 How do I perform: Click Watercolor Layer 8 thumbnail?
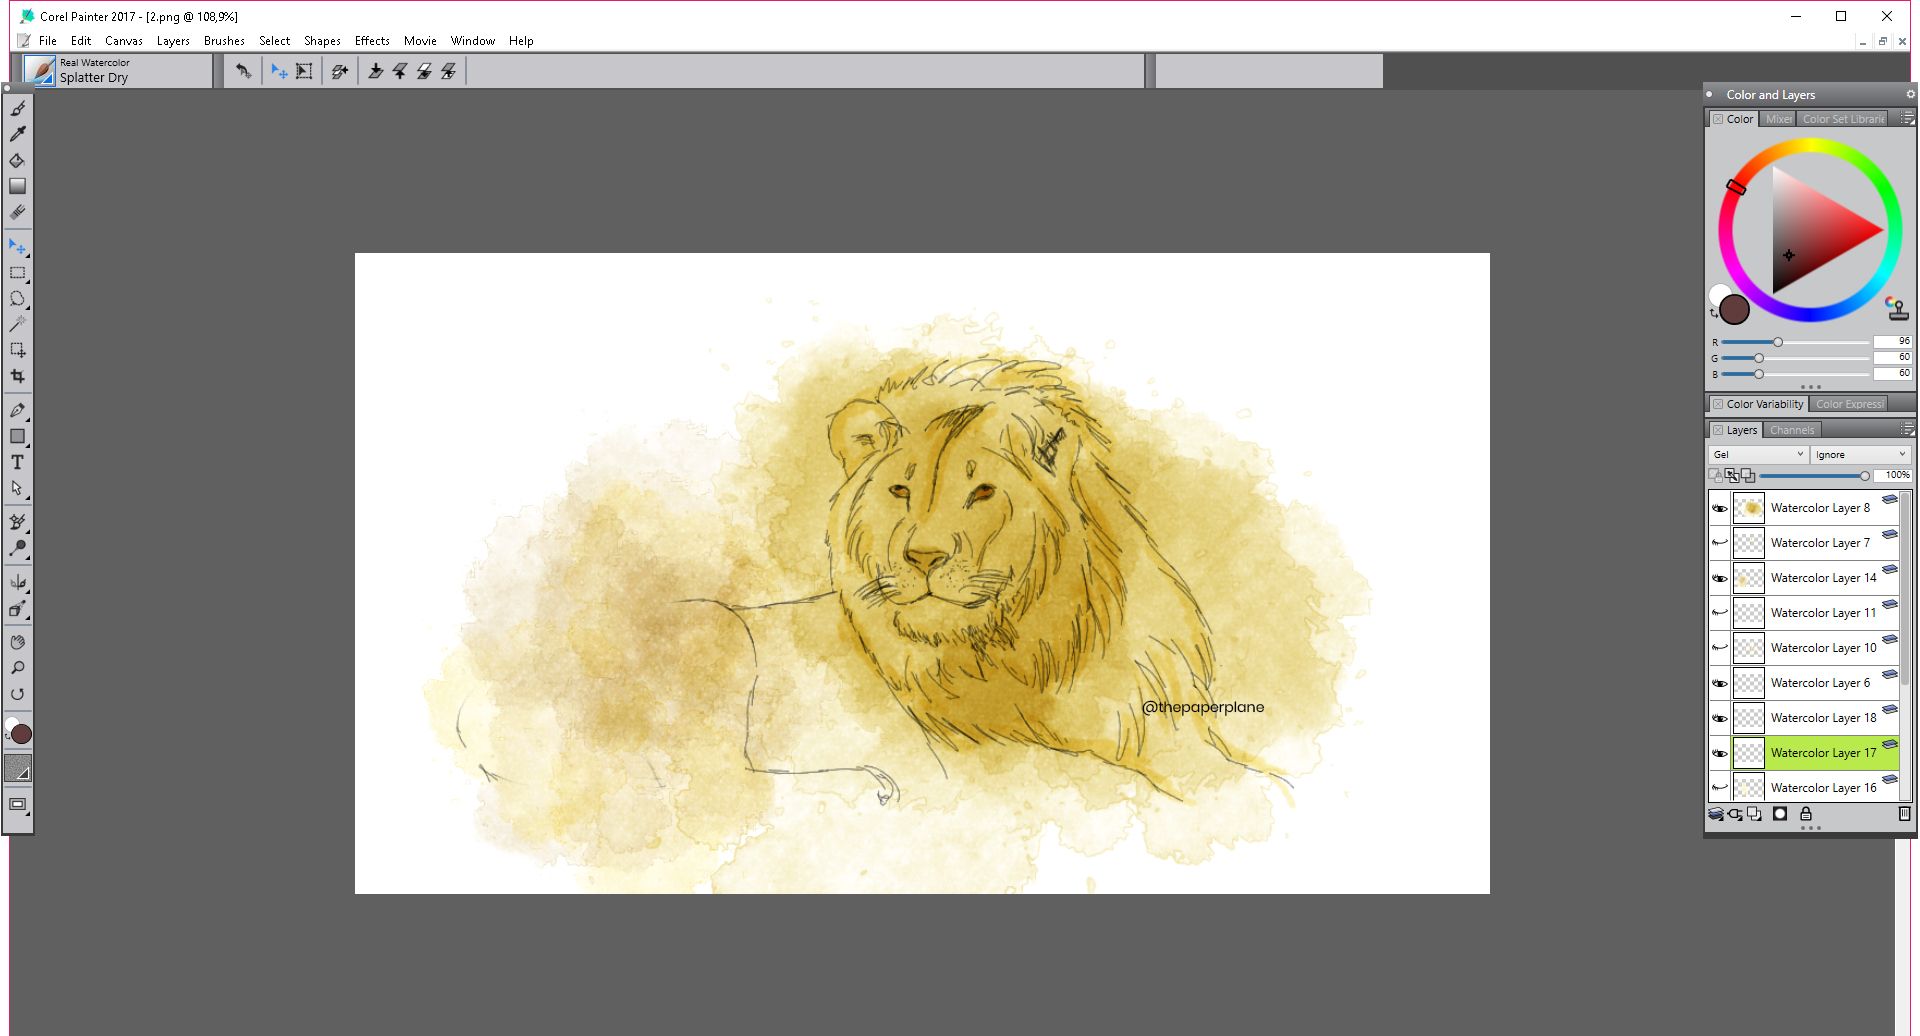(1748, 508)
